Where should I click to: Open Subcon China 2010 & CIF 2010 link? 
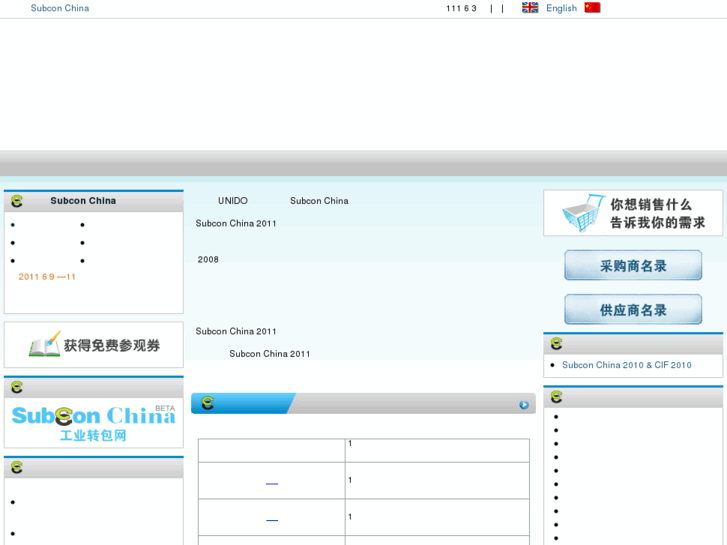[627, 365]
